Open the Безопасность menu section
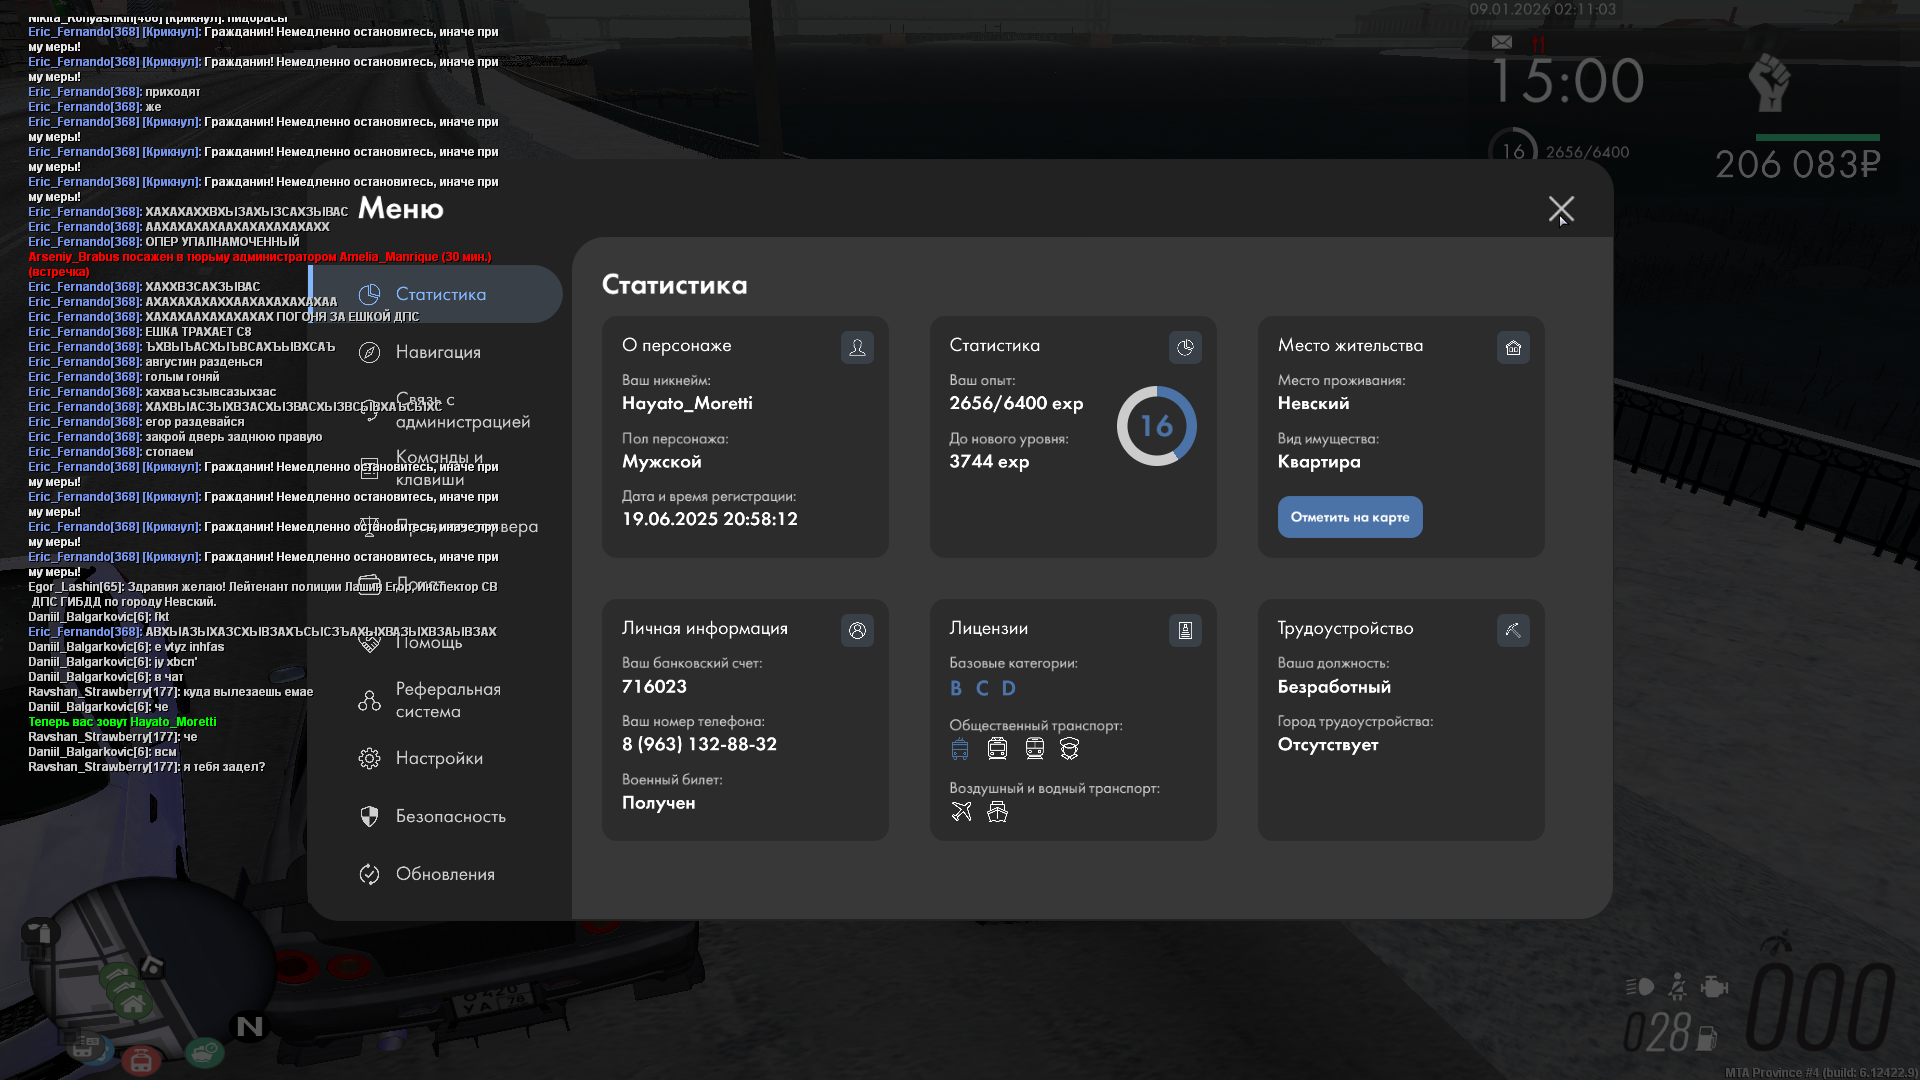Screen dimensions: 1920x1080 pos(450,816)
